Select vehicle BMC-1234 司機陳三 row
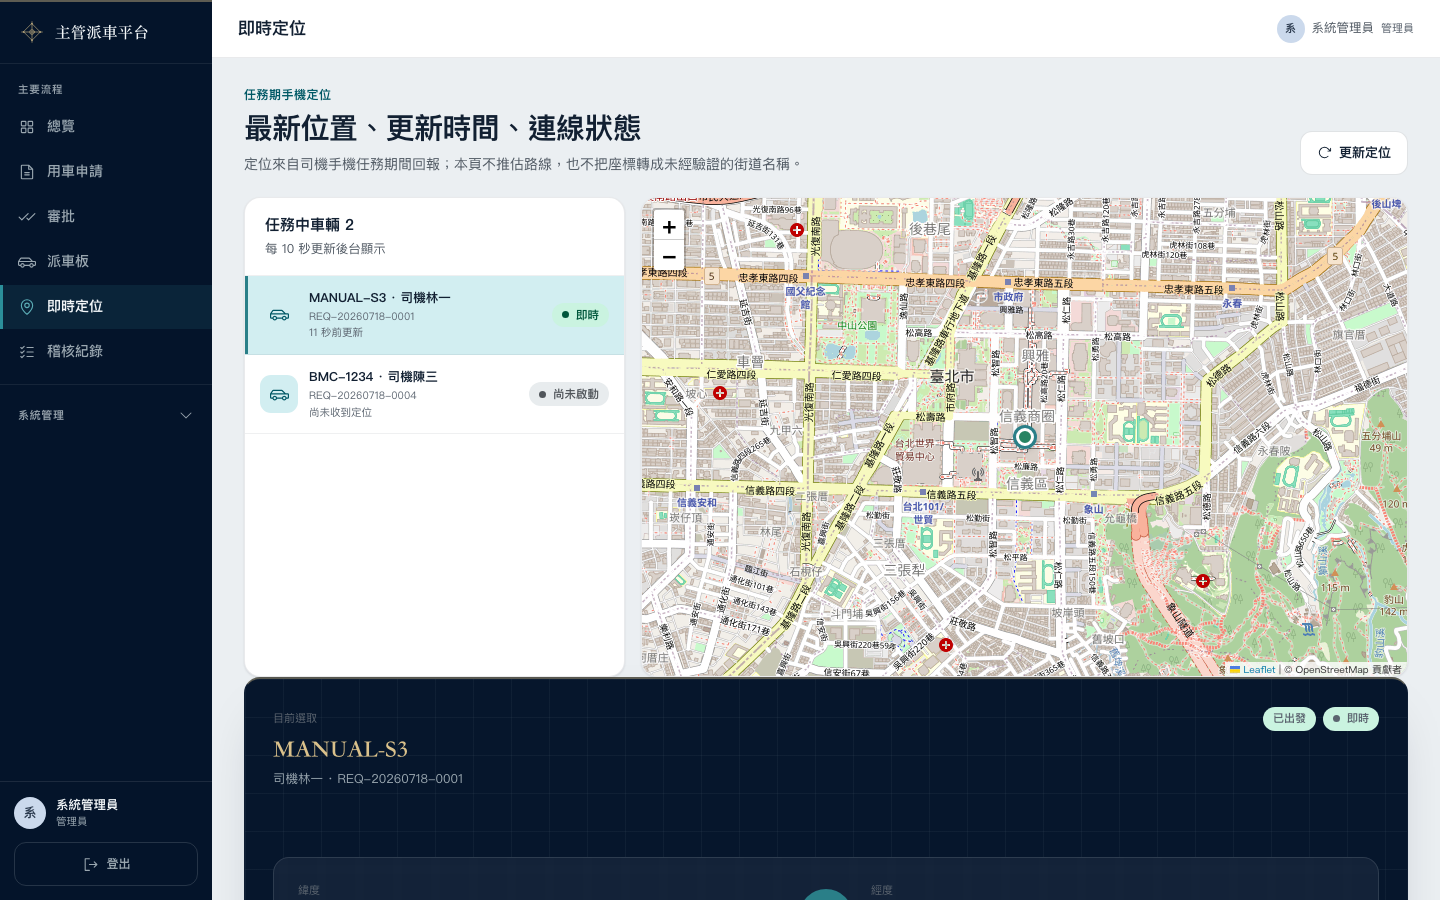This screenshot has height=900, width=1440. [435, 394]
